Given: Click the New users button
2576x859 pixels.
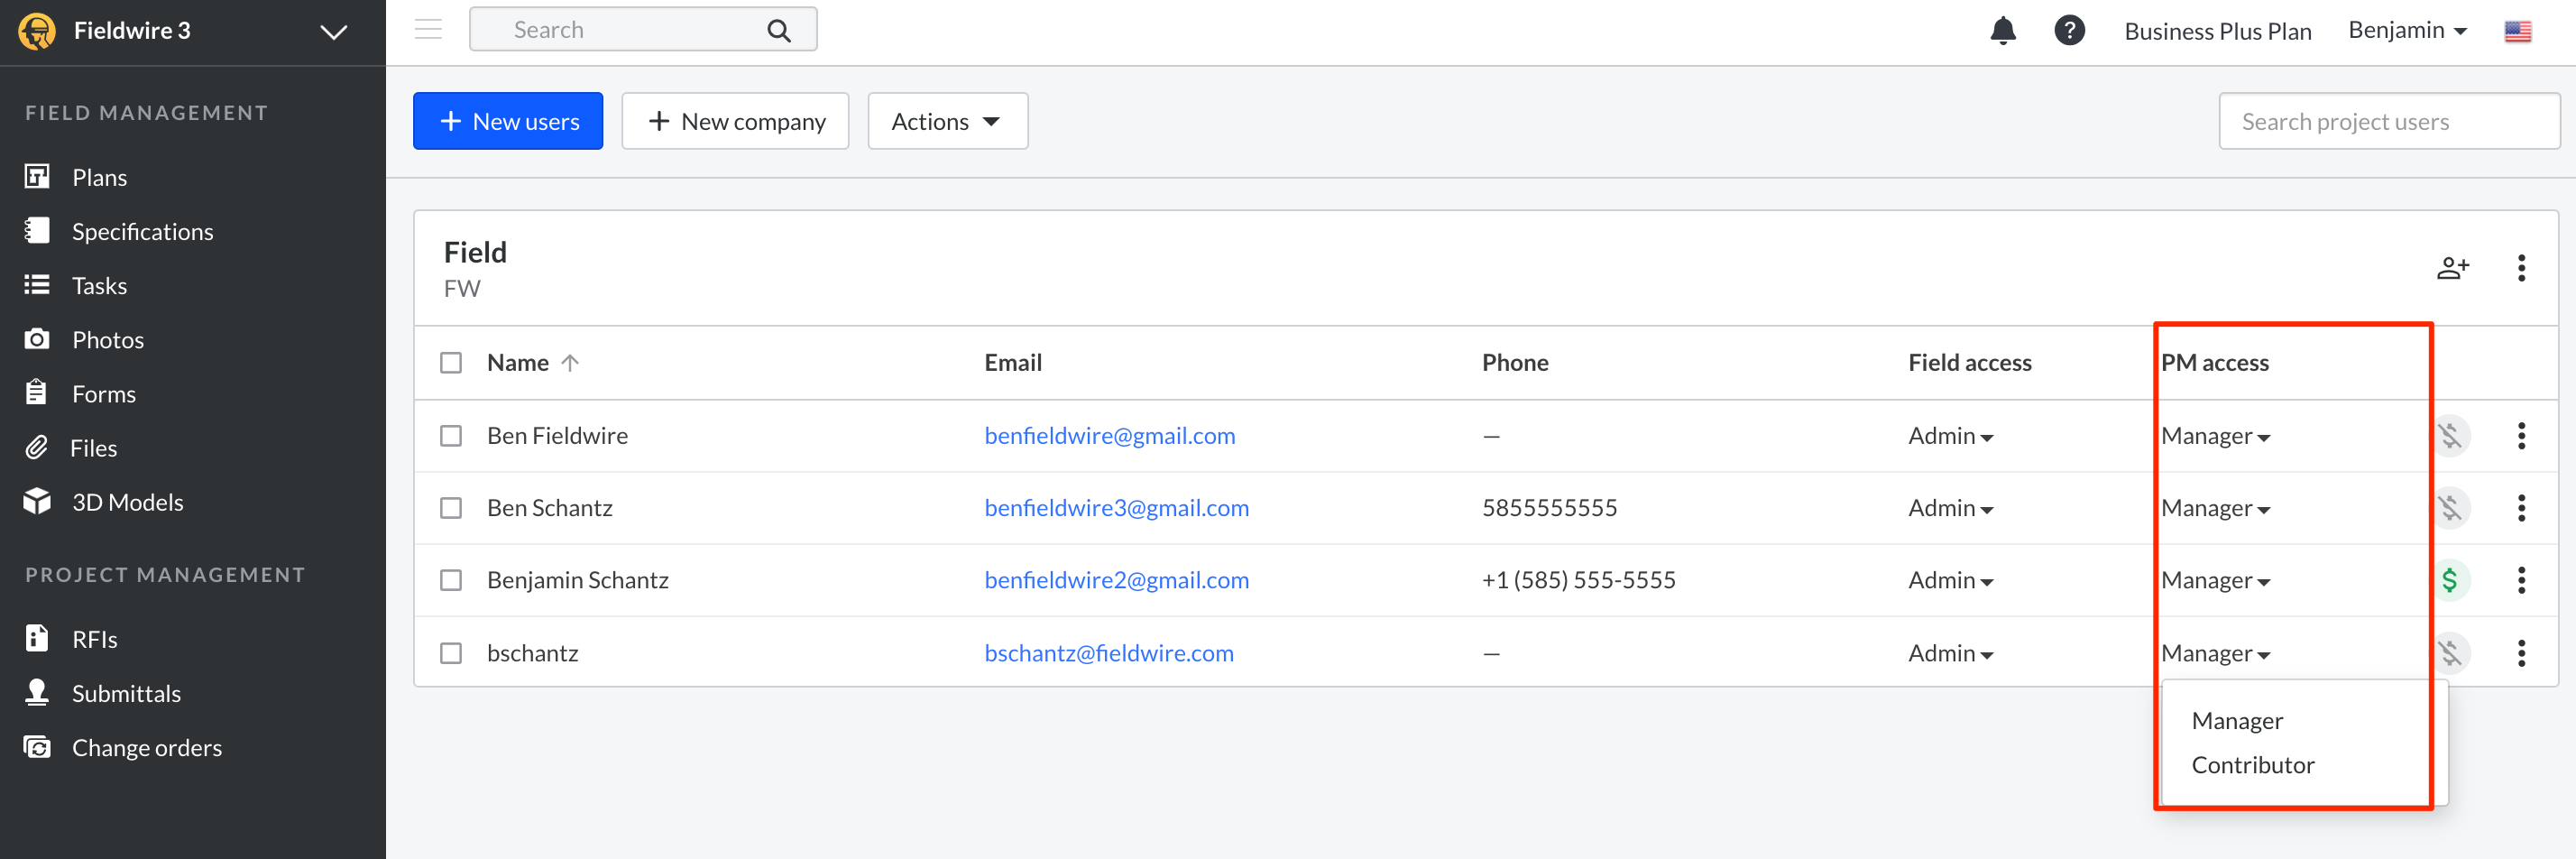Looking at the screenshot, I should (508, 121).
